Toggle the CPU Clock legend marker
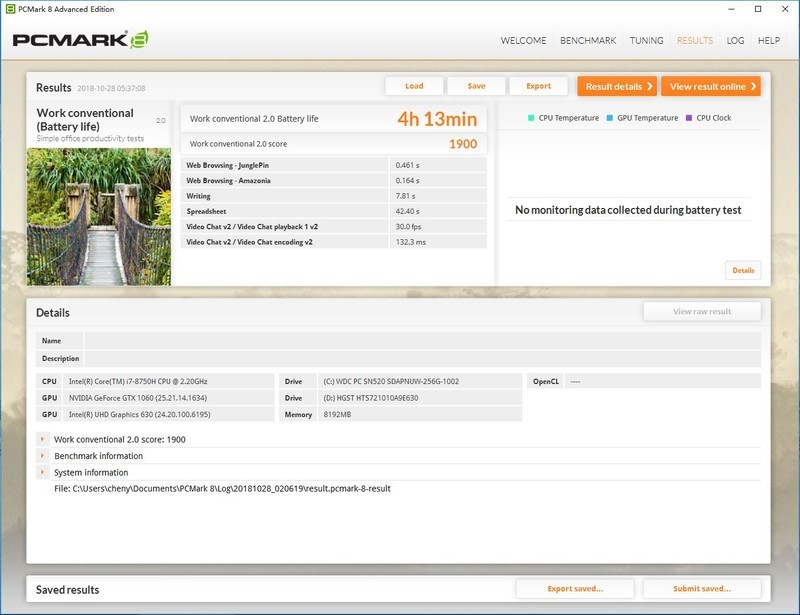Image resolution: width=800 pixels, height=615 pixels. click(689, 118)
